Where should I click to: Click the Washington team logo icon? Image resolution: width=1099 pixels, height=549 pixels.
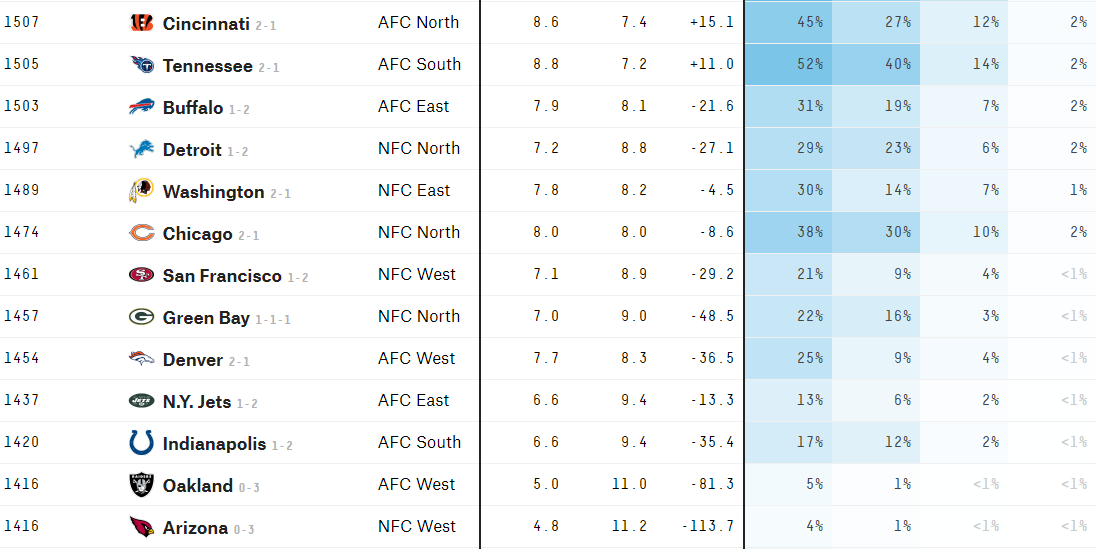(141, 191)
